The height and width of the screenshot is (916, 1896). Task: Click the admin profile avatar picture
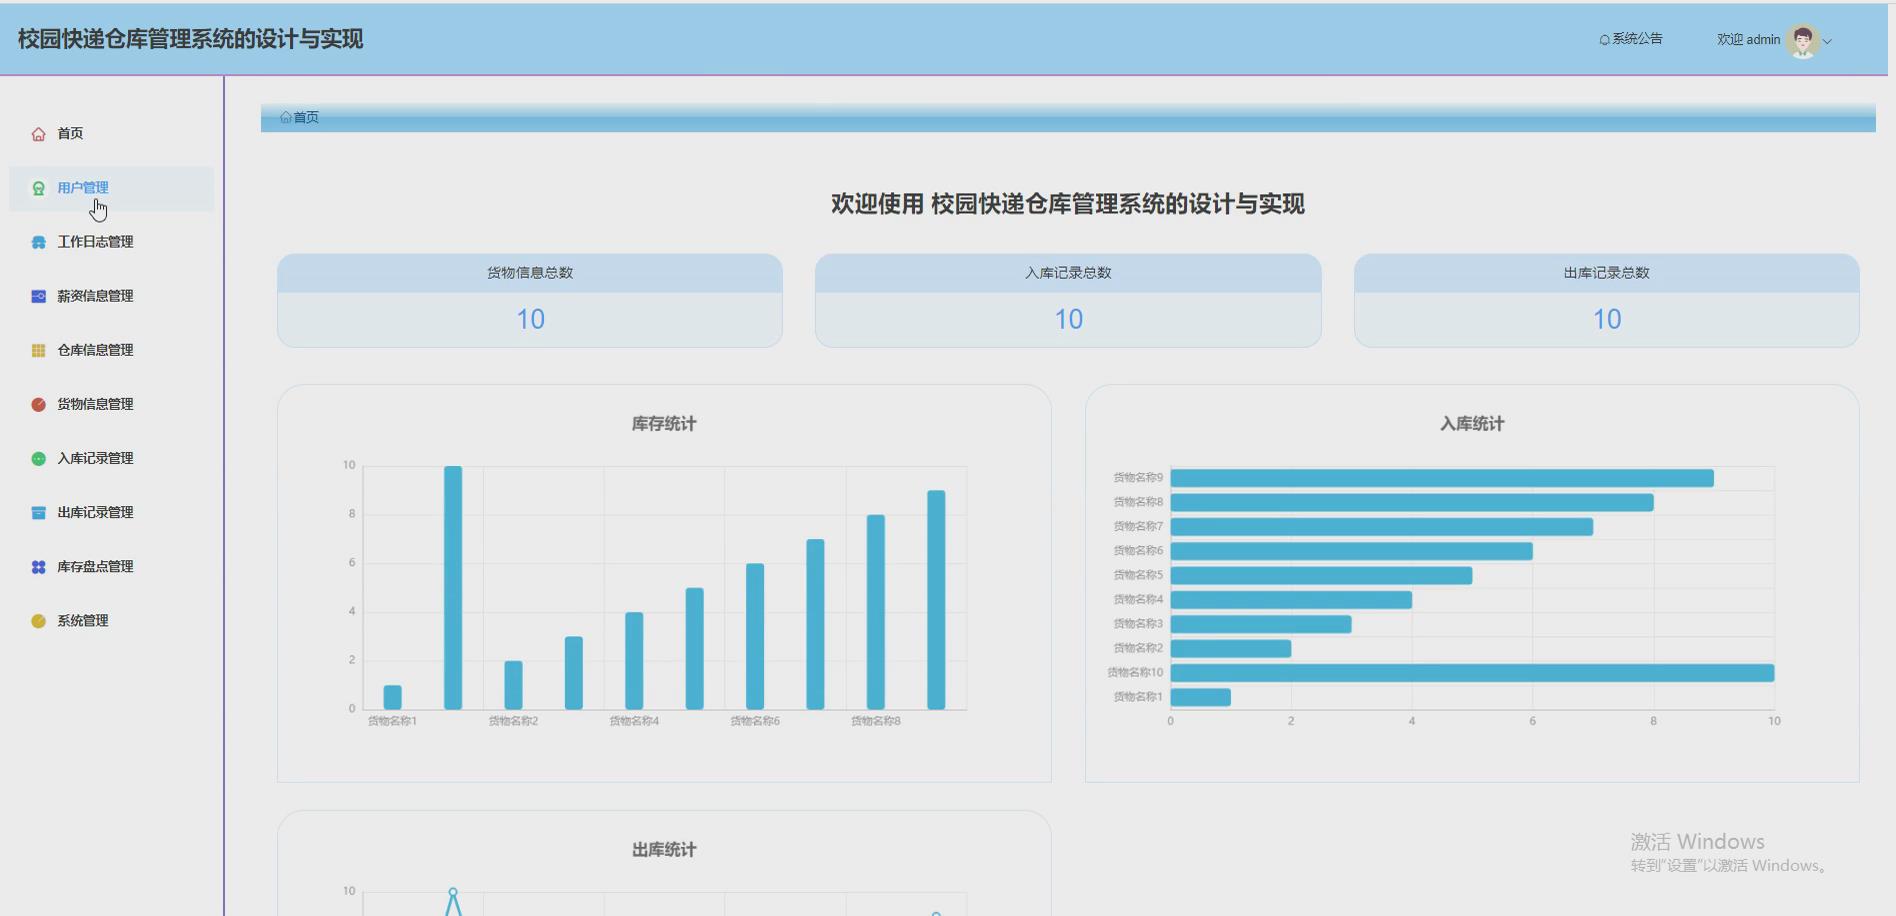(x=1802, y=39)
